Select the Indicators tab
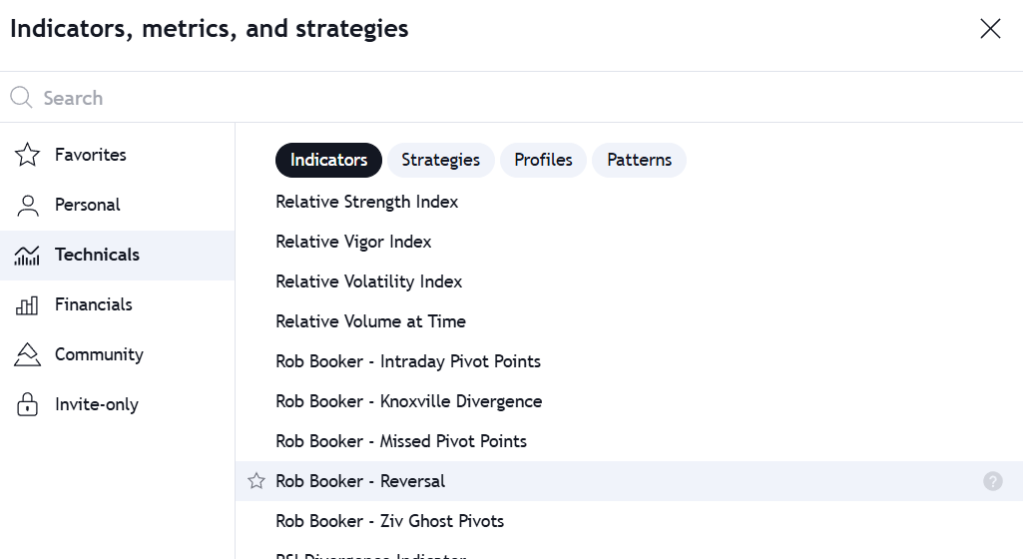This screenshot has height=559, width=1023. tap(328, 160)
